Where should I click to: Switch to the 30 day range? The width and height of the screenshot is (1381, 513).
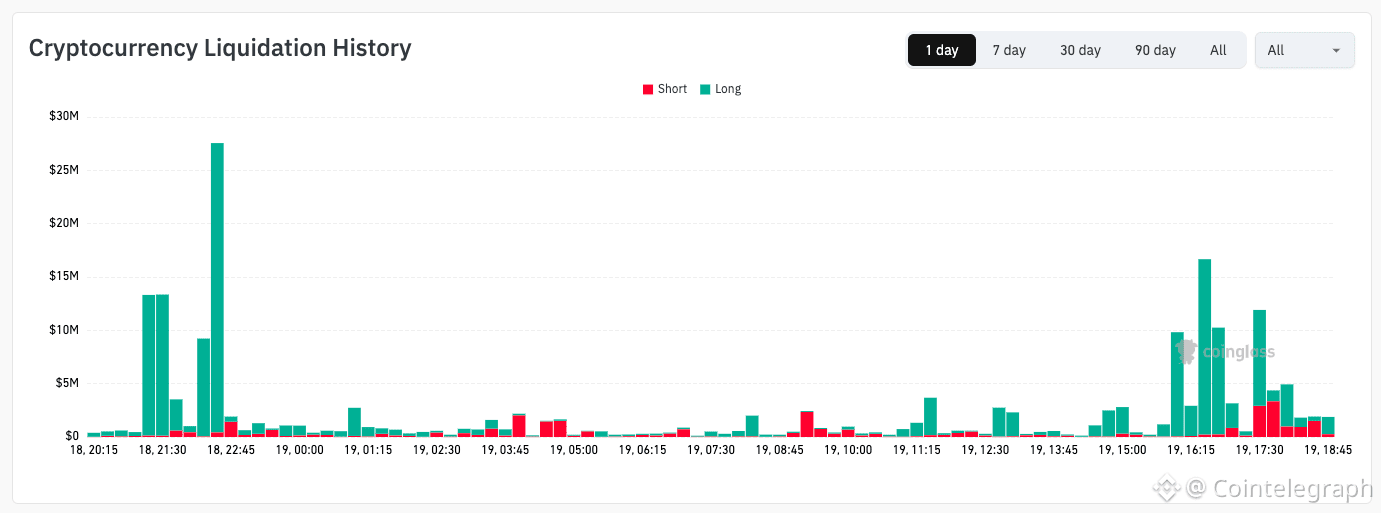point(1080,50)
